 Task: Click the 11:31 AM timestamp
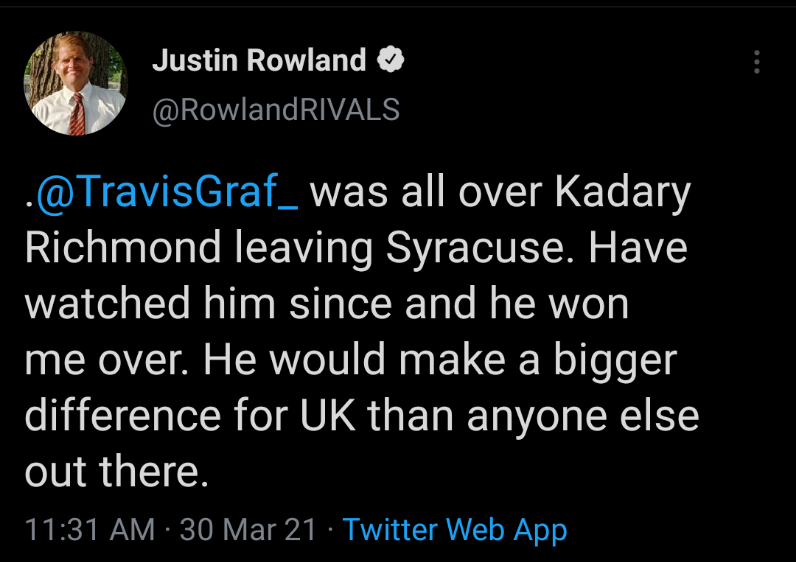point(90,529)
